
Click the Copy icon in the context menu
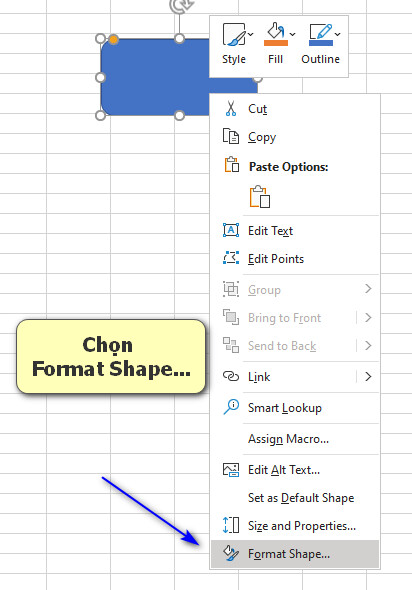(x=231, y=136)
